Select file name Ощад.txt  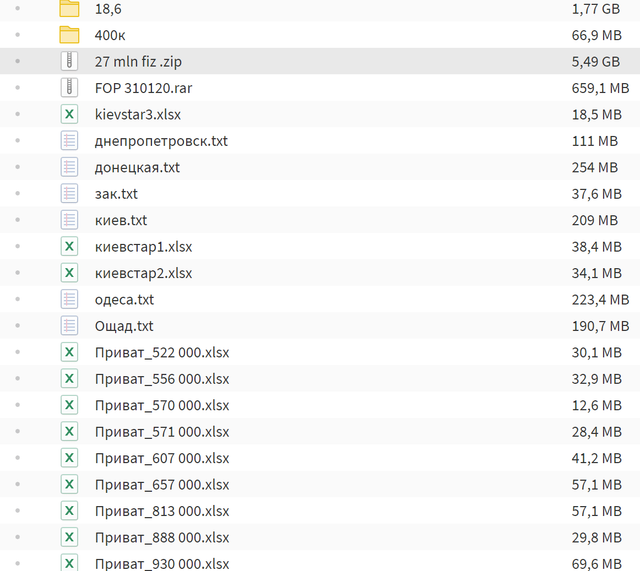(124, 326)
